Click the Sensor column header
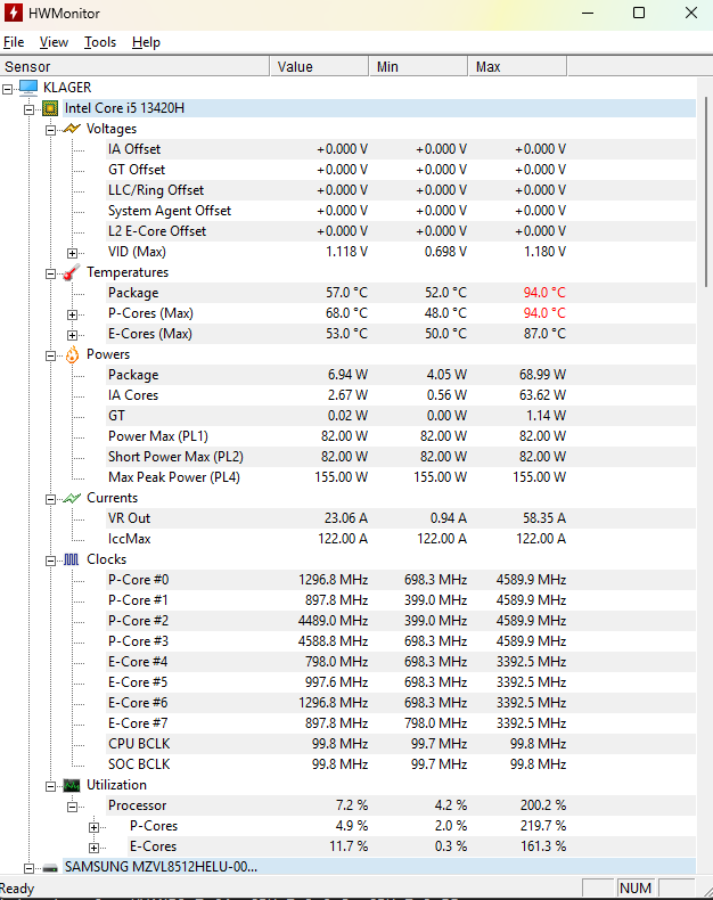This screenshot has height=900, width=713. [x=135, y=67]
